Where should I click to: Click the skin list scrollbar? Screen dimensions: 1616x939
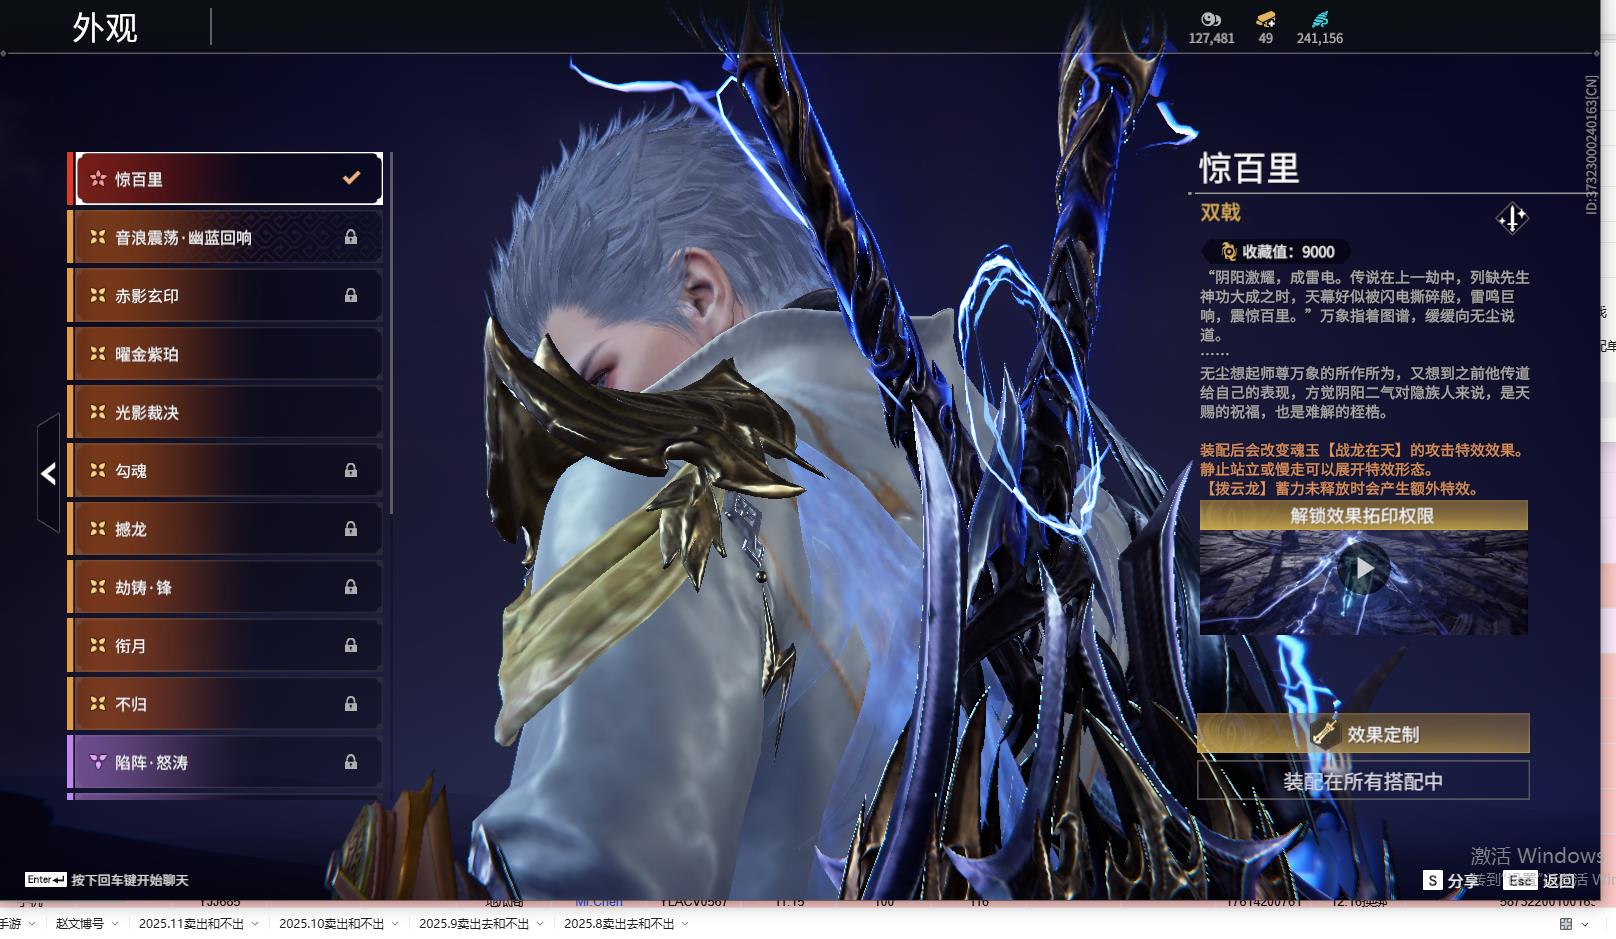(390, 334)
